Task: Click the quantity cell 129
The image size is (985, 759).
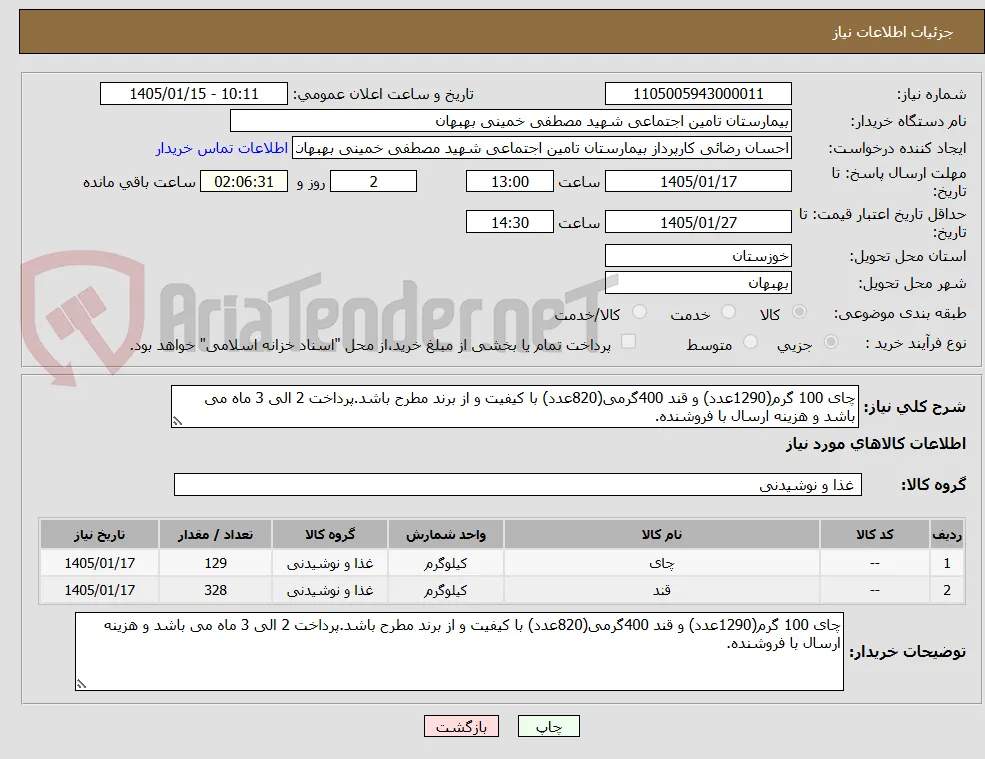Action: tap(215, 563)
